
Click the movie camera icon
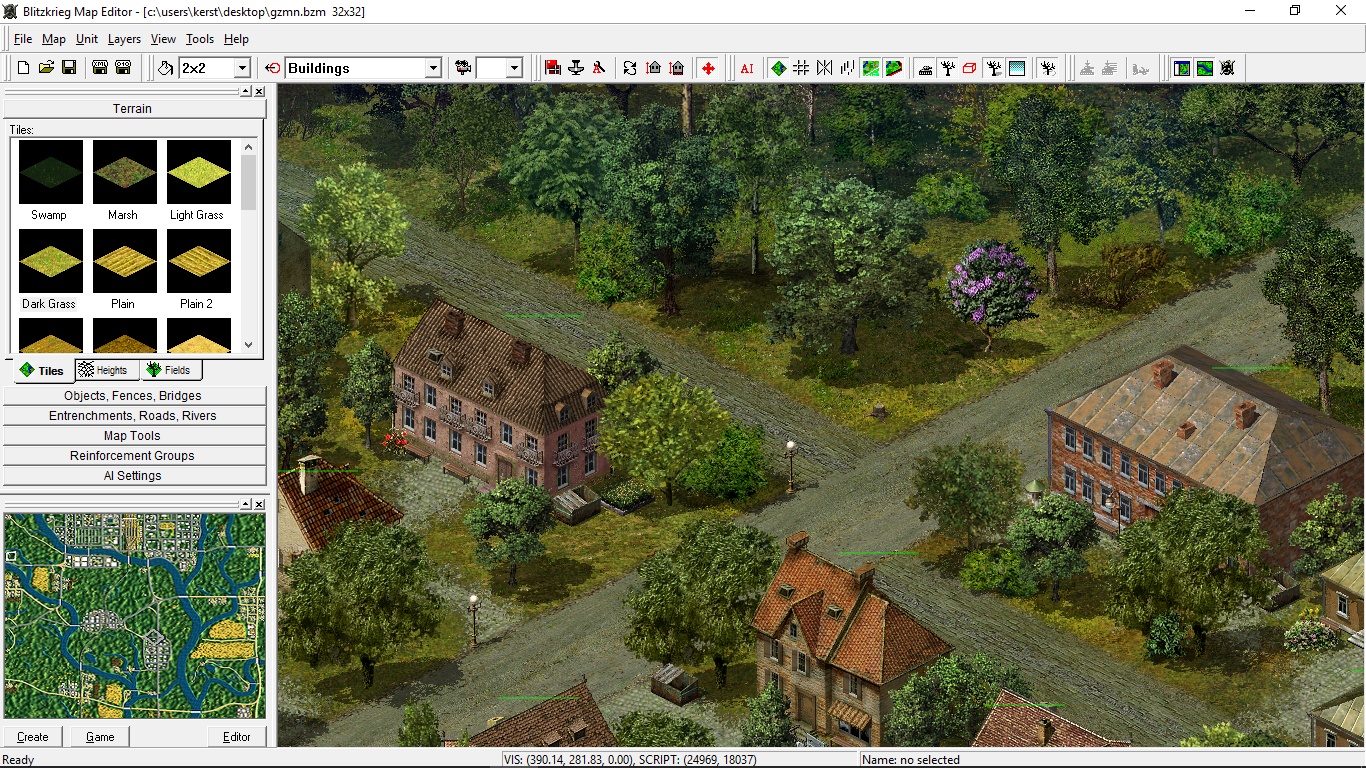463,68
